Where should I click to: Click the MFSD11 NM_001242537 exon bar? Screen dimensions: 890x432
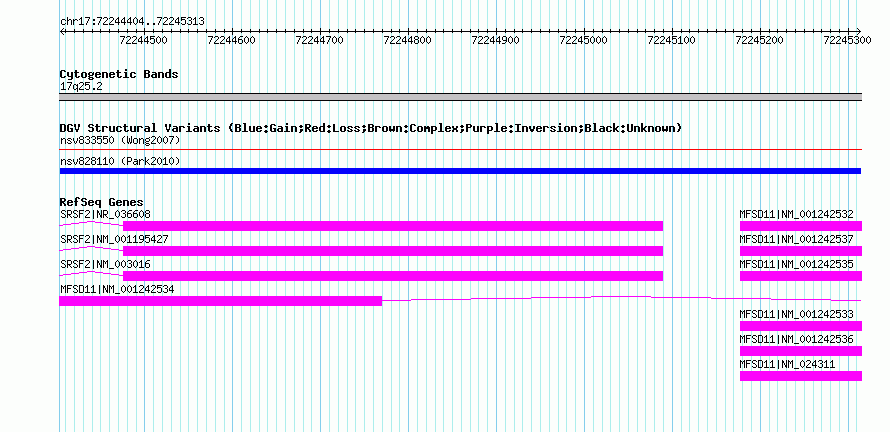pyautogui.click(x=801, y=251)
